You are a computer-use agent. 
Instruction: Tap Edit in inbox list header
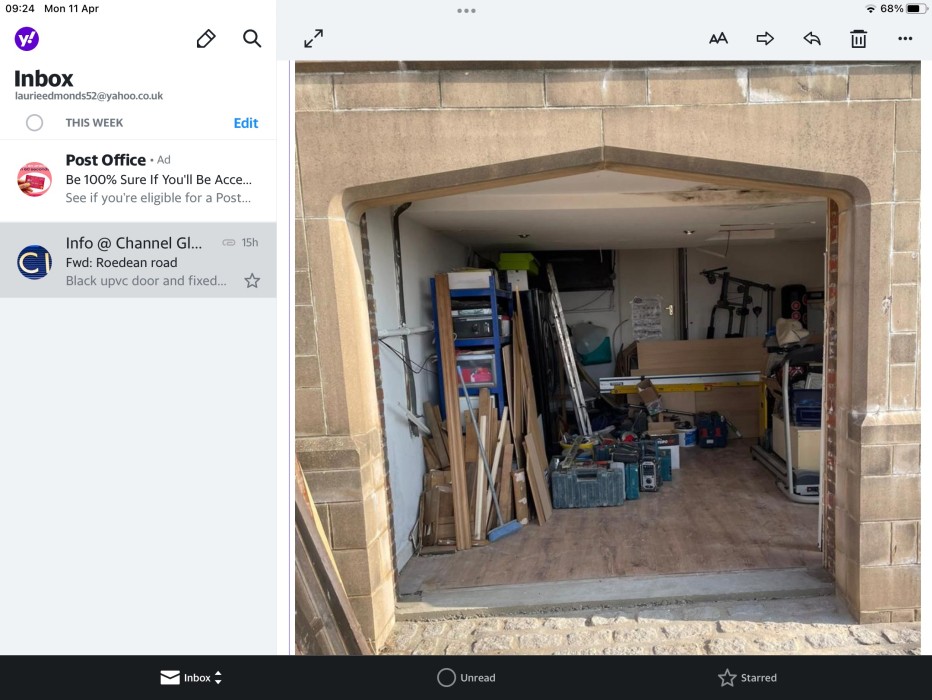point(245,123)
